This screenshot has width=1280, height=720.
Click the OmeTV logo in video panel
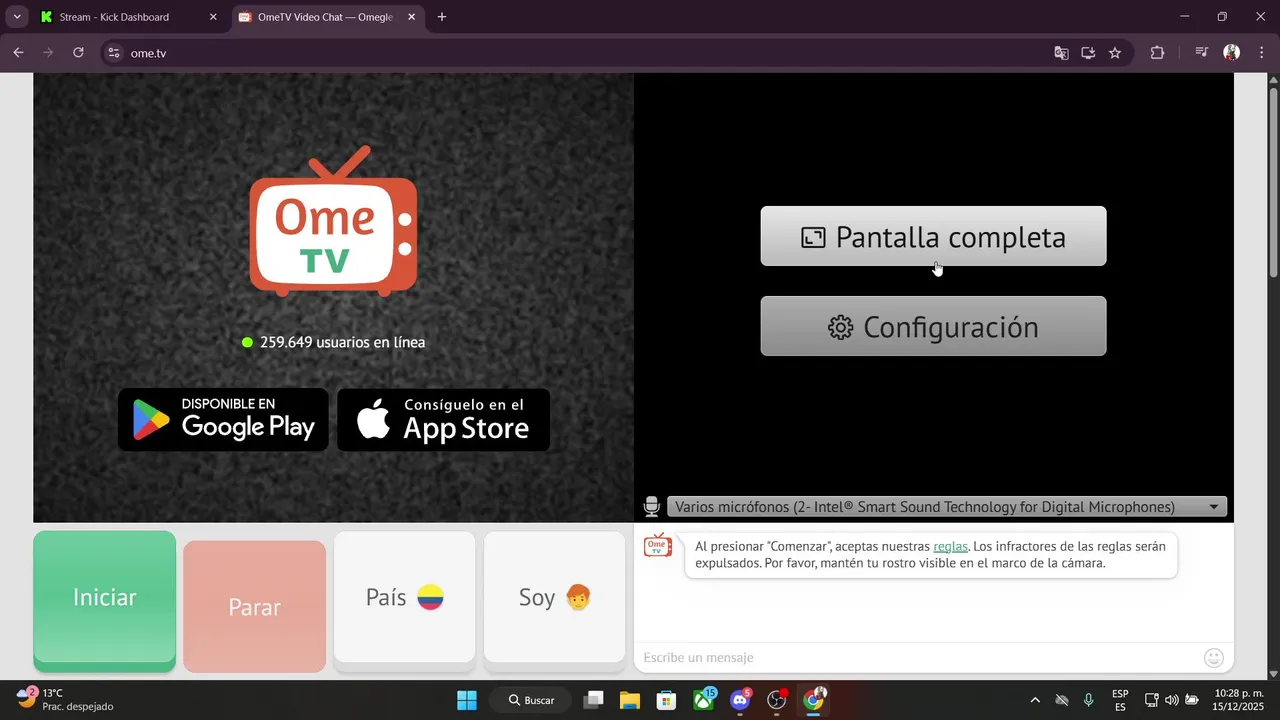(x=333, y=222)
